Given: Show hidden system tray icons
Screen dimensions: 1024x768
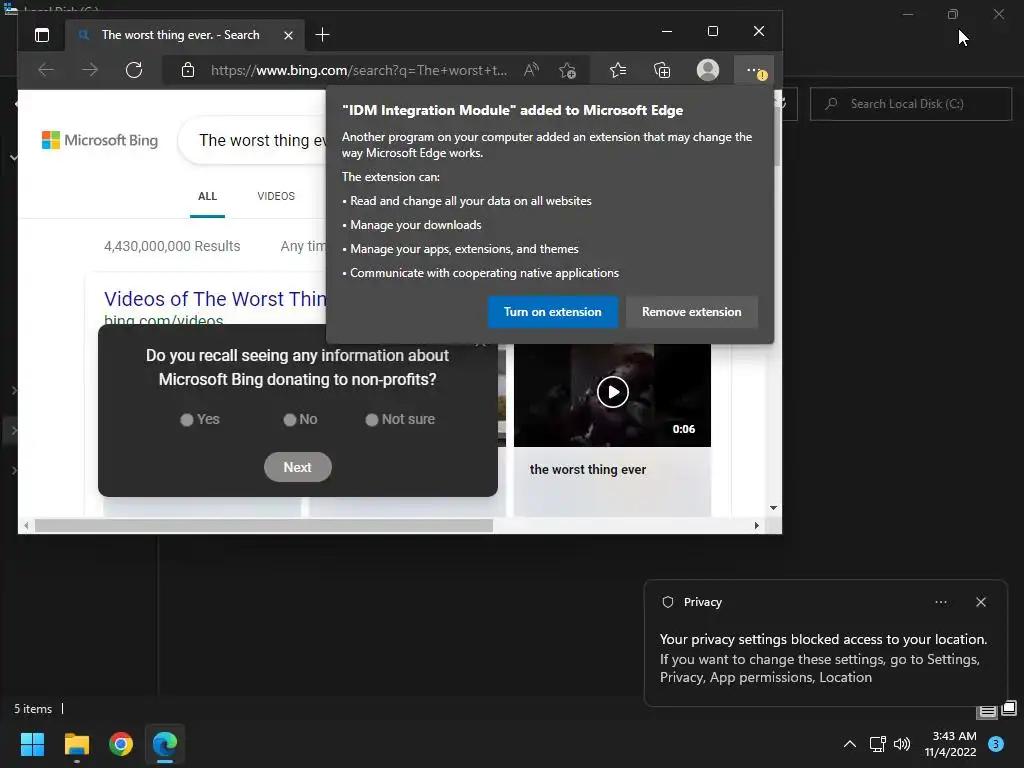Looking at the screenshot, I should 850,744.
